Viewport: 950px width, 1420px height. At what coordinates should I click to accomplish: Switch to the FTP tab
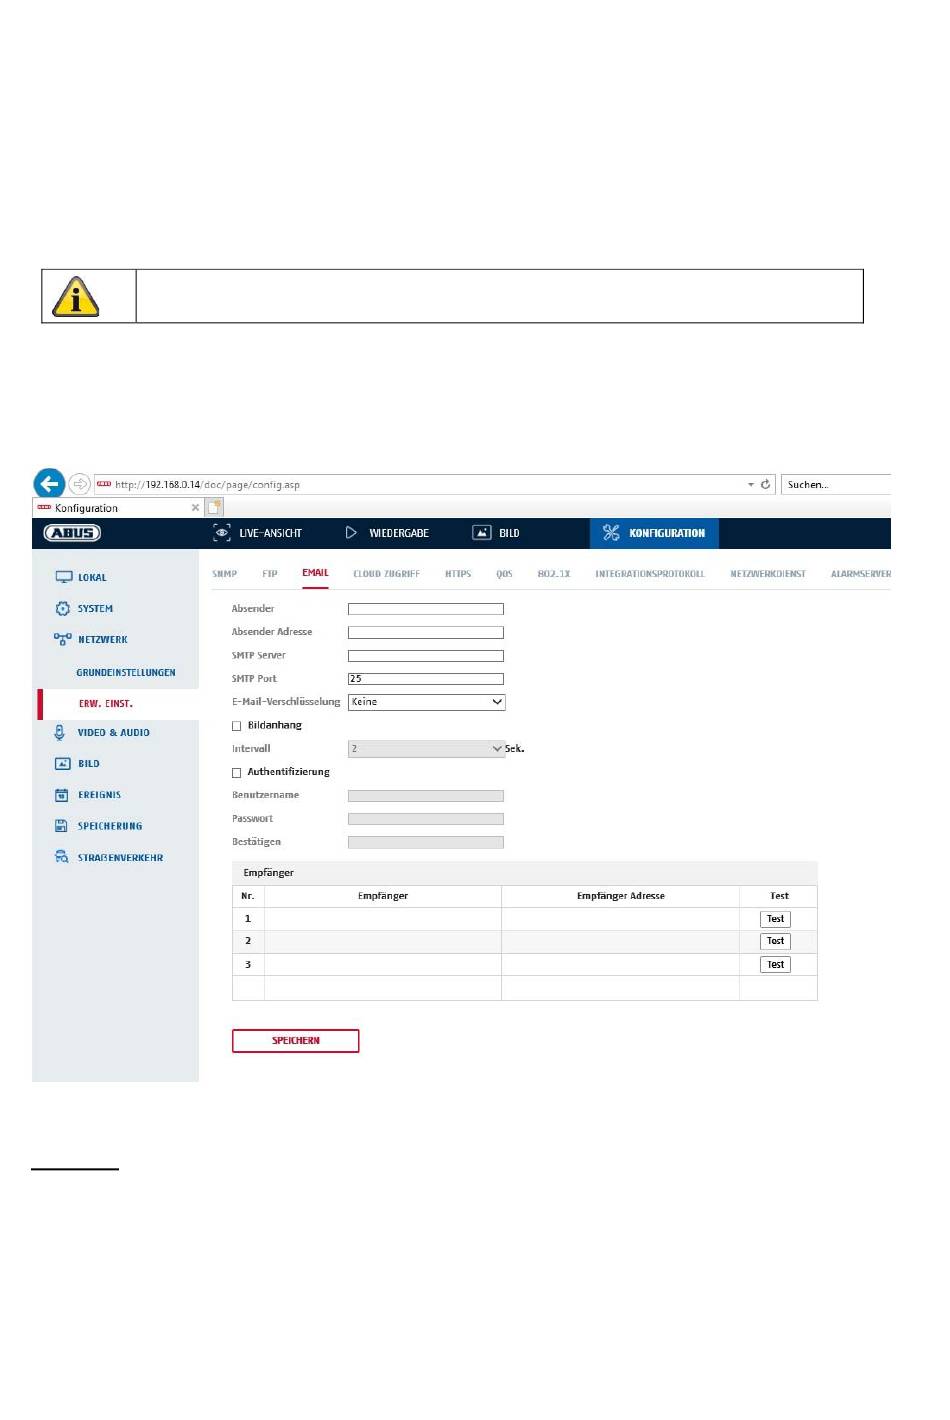click(x=269, y=574)
